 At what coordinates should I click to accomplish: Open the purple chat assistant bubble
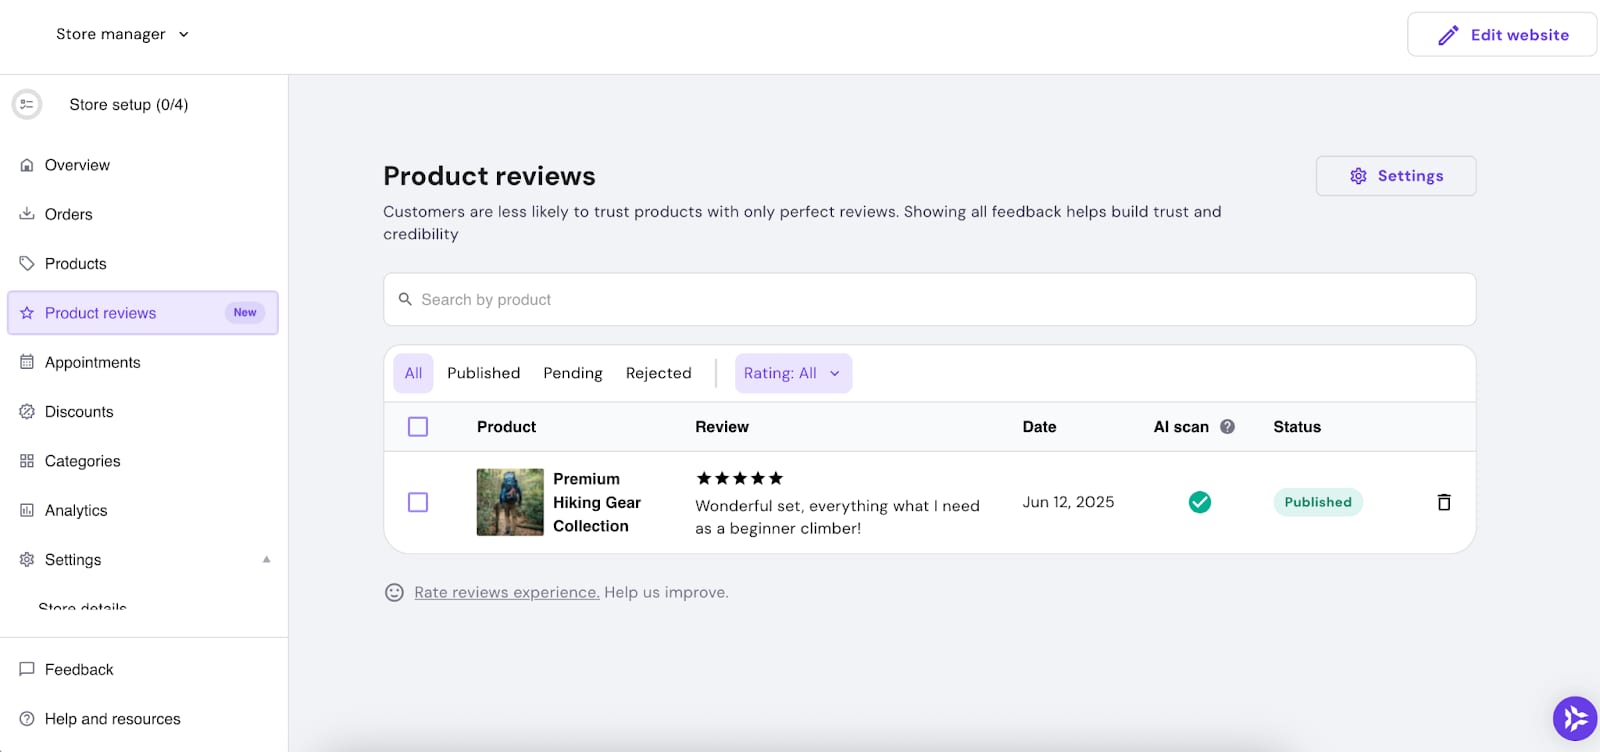1574,718
